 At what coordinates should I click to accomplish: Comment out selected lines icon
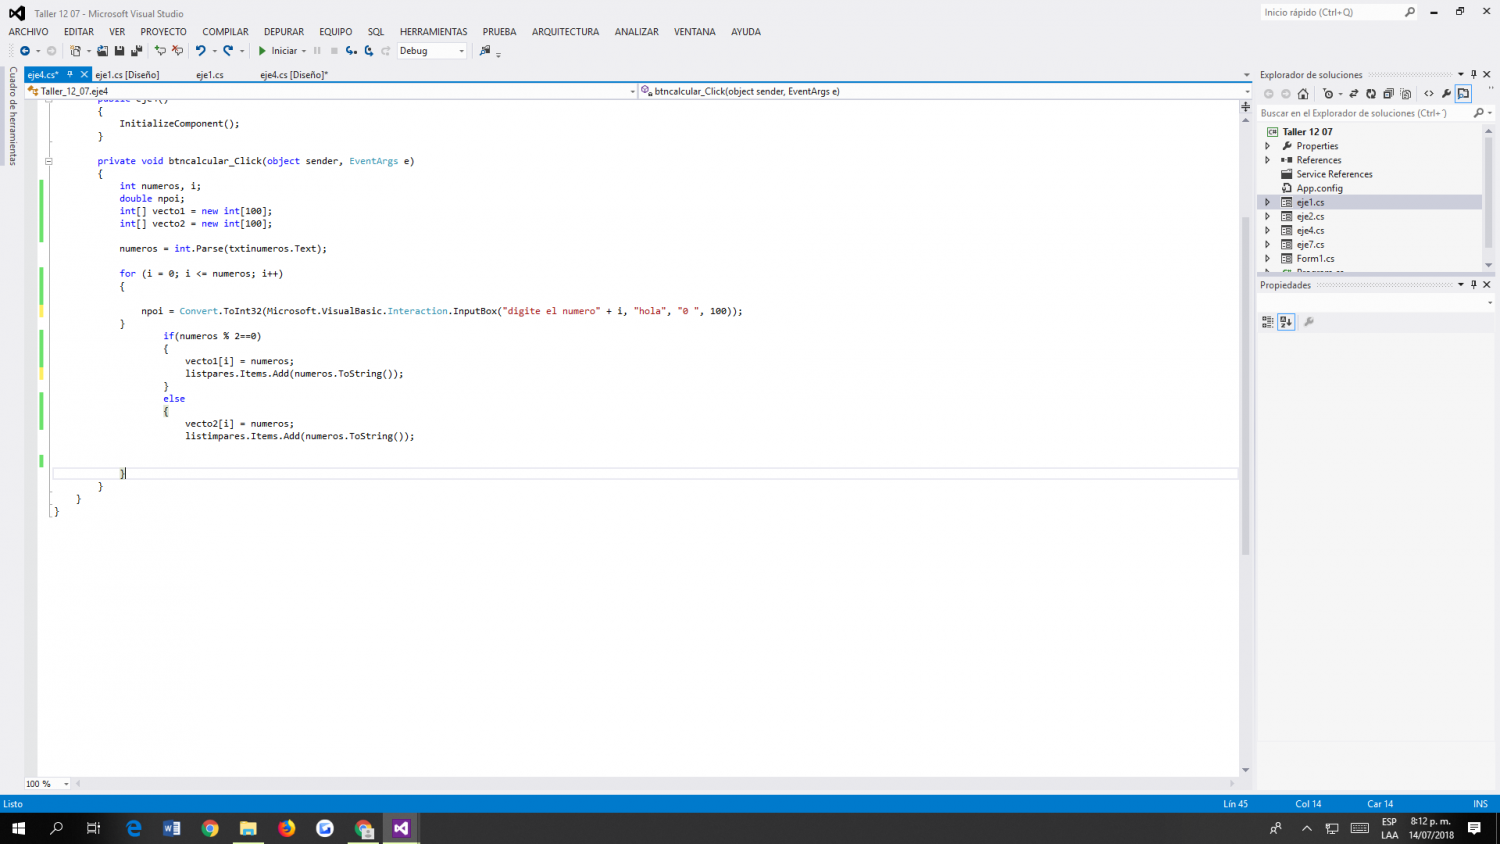pyautogui.click(x=160, y=51)
